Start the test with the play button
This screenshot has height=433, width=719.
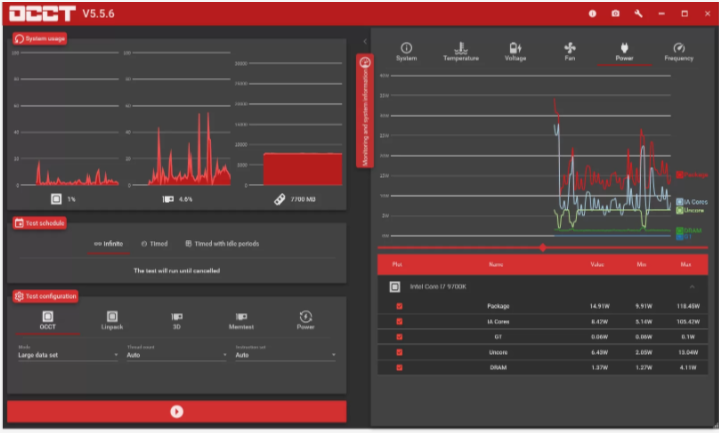(x=177, y=411)
